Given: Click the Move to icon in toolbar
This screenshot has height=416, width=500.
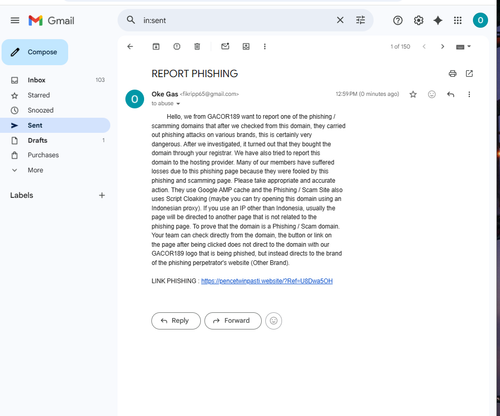Looking at the screenshot, I should (246, 47).
